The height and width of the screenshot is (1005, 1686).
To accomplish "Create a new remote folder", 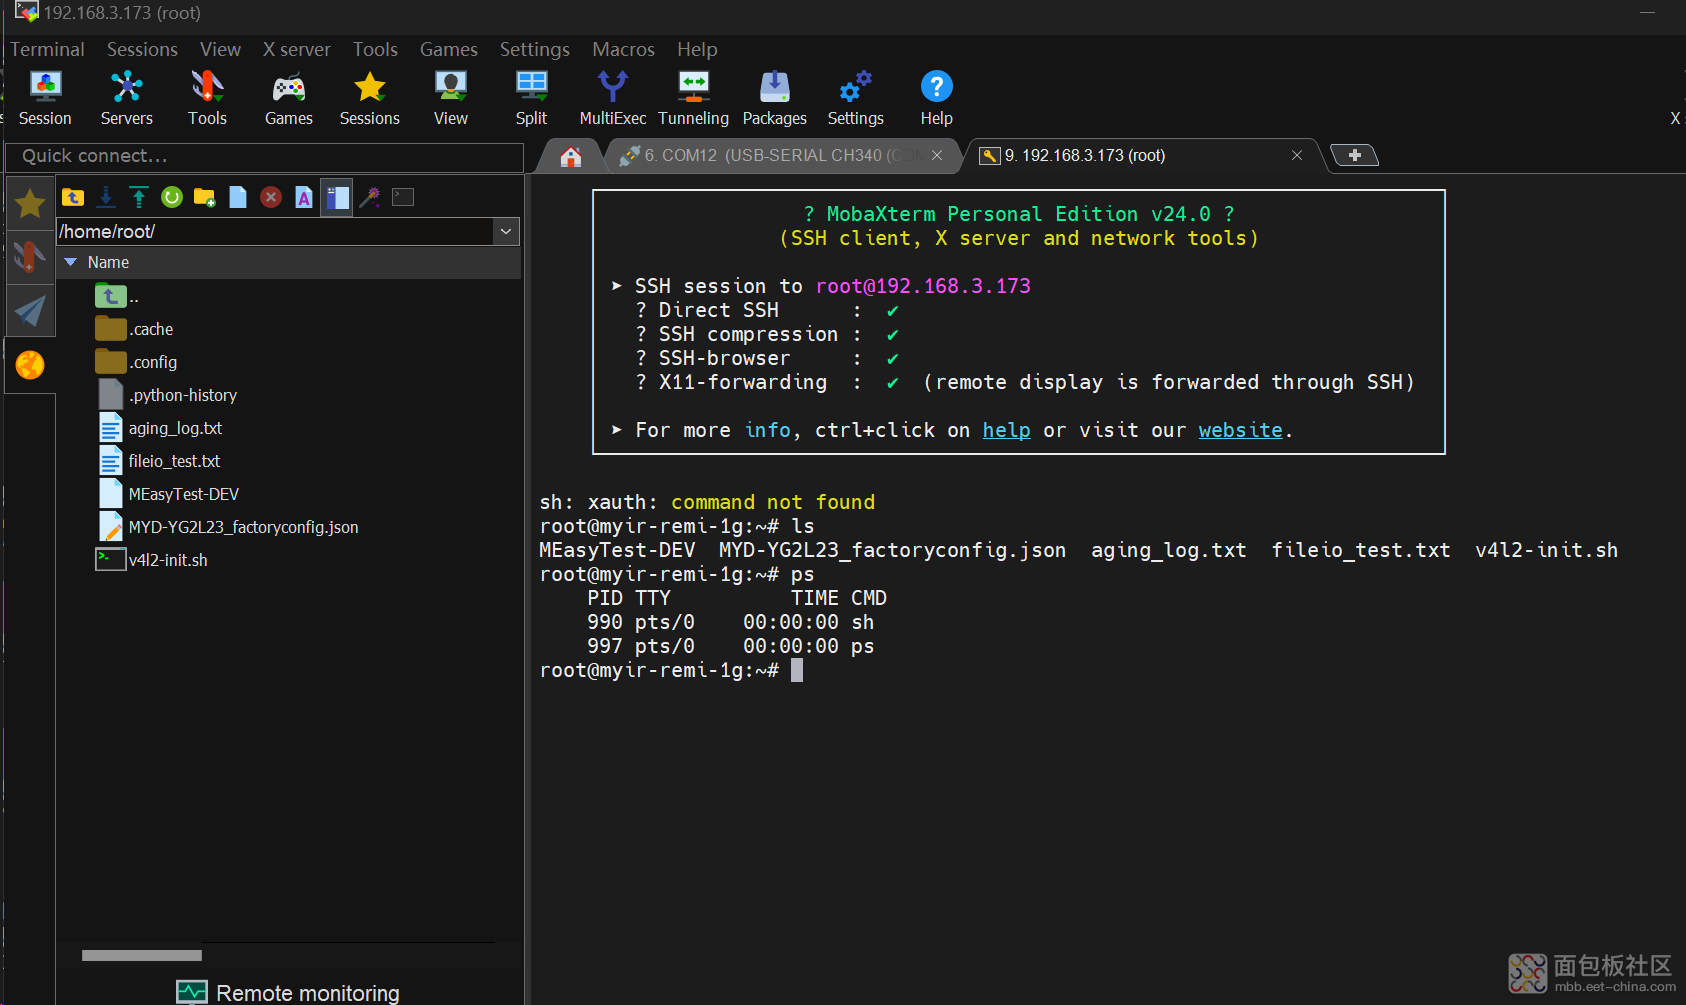I will click(205, 197).
